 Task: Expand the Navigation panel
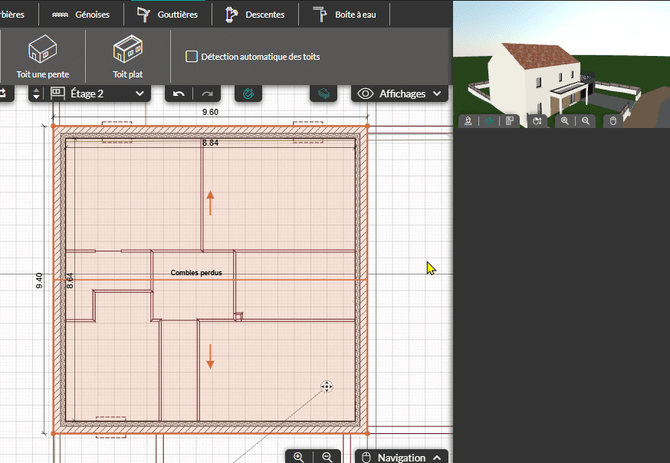(400, 457)
